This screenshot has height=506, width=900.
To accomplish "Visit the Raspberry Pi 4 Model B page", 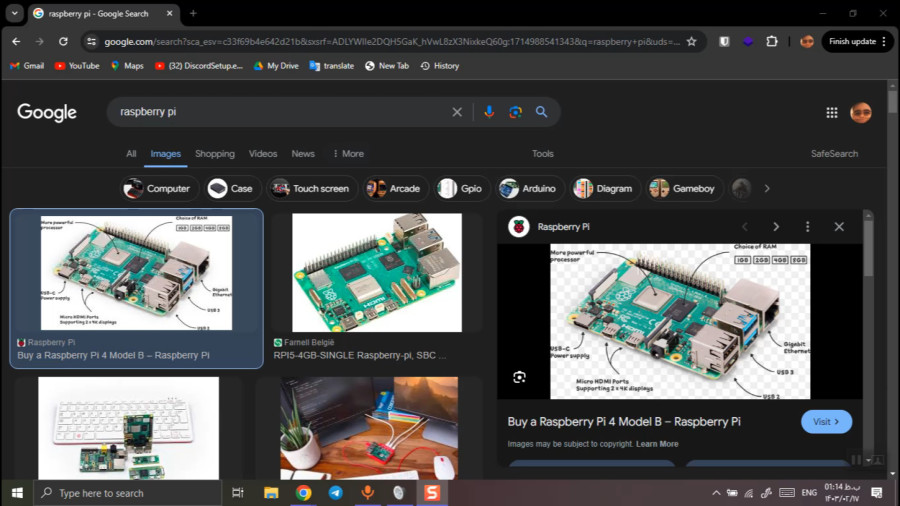I will 826,422.
